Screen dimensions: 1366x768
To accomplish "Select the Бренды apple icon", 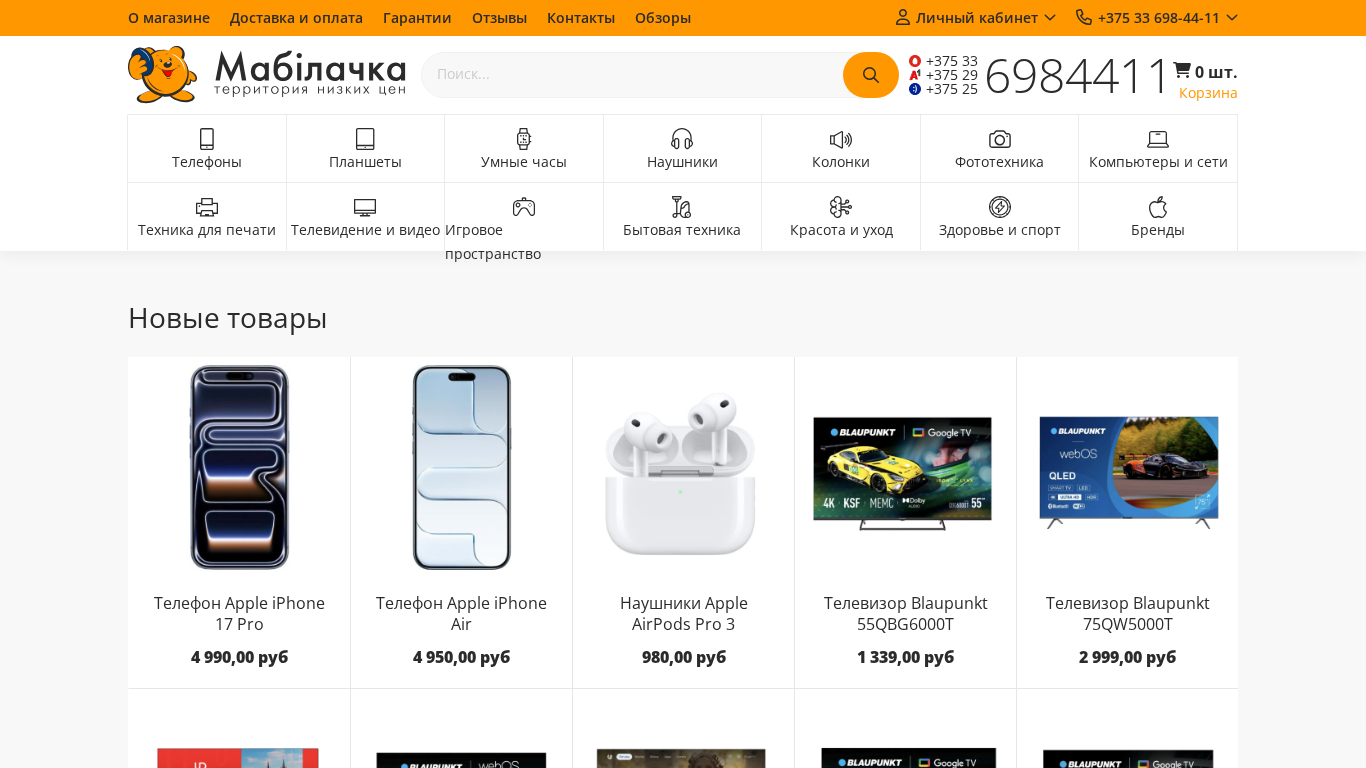I will (x=1157, y=207).
